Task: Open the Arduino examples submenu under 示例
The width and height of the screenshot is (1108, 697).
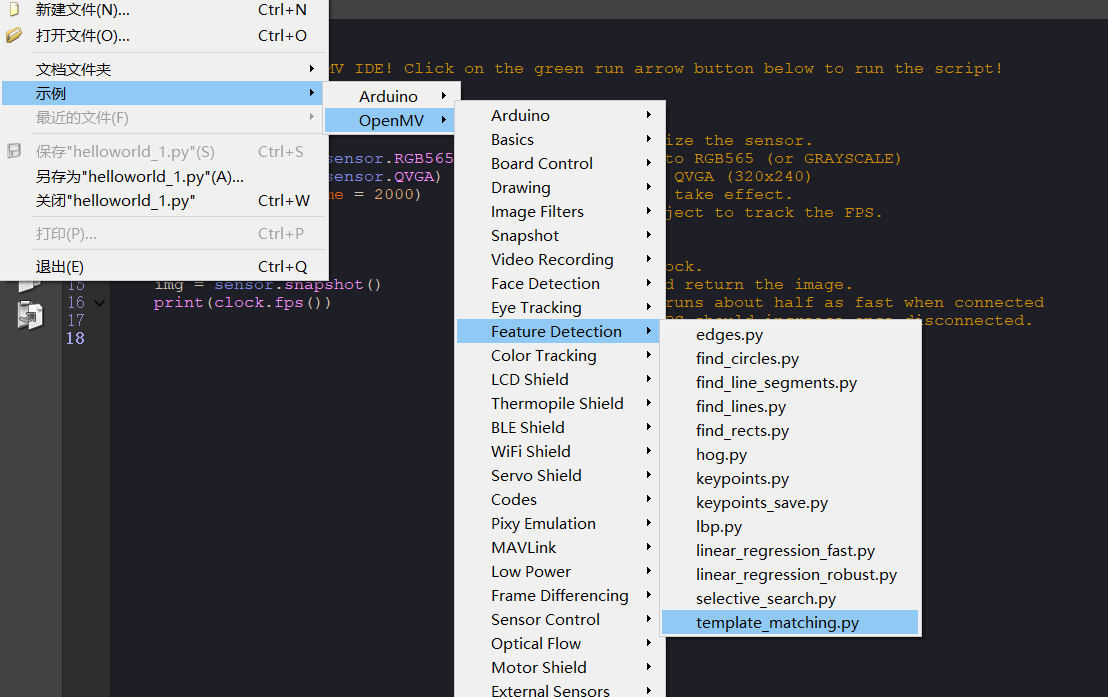Action: coord(391,96)
